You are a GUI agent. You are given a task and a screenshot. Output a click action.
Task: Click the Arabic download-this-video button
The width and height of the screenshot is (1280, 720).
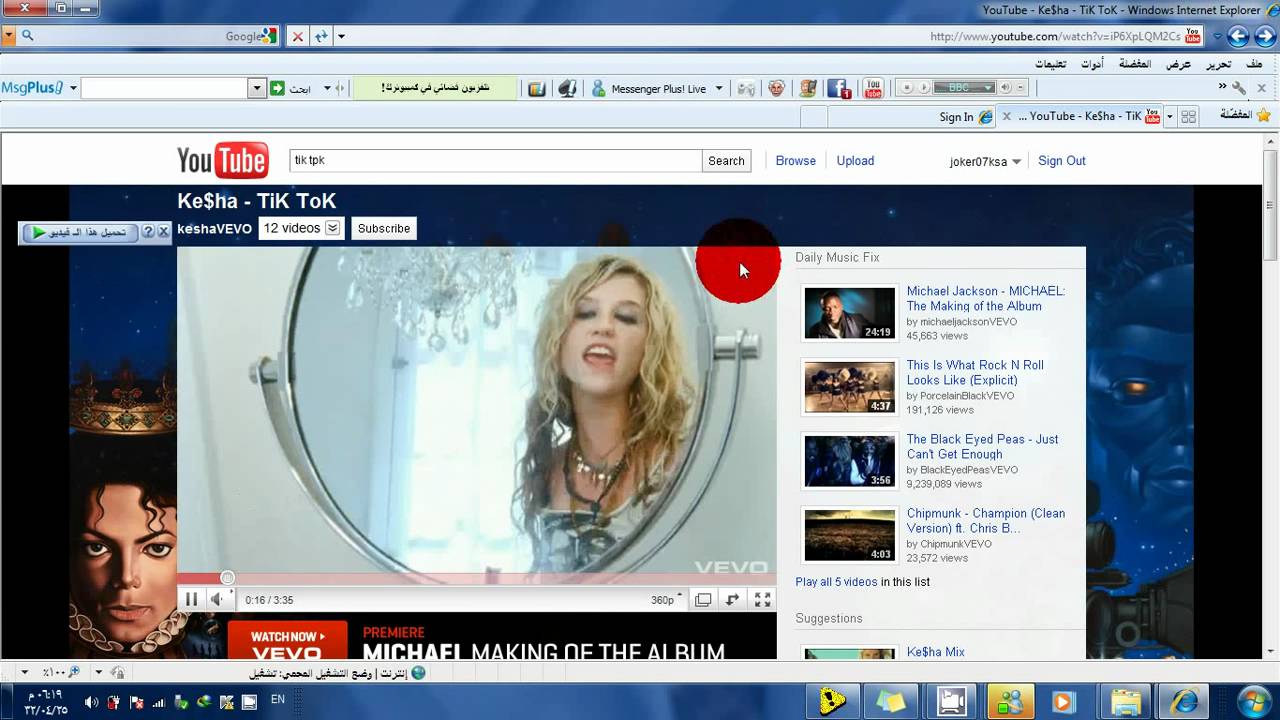tap(80, 232)
